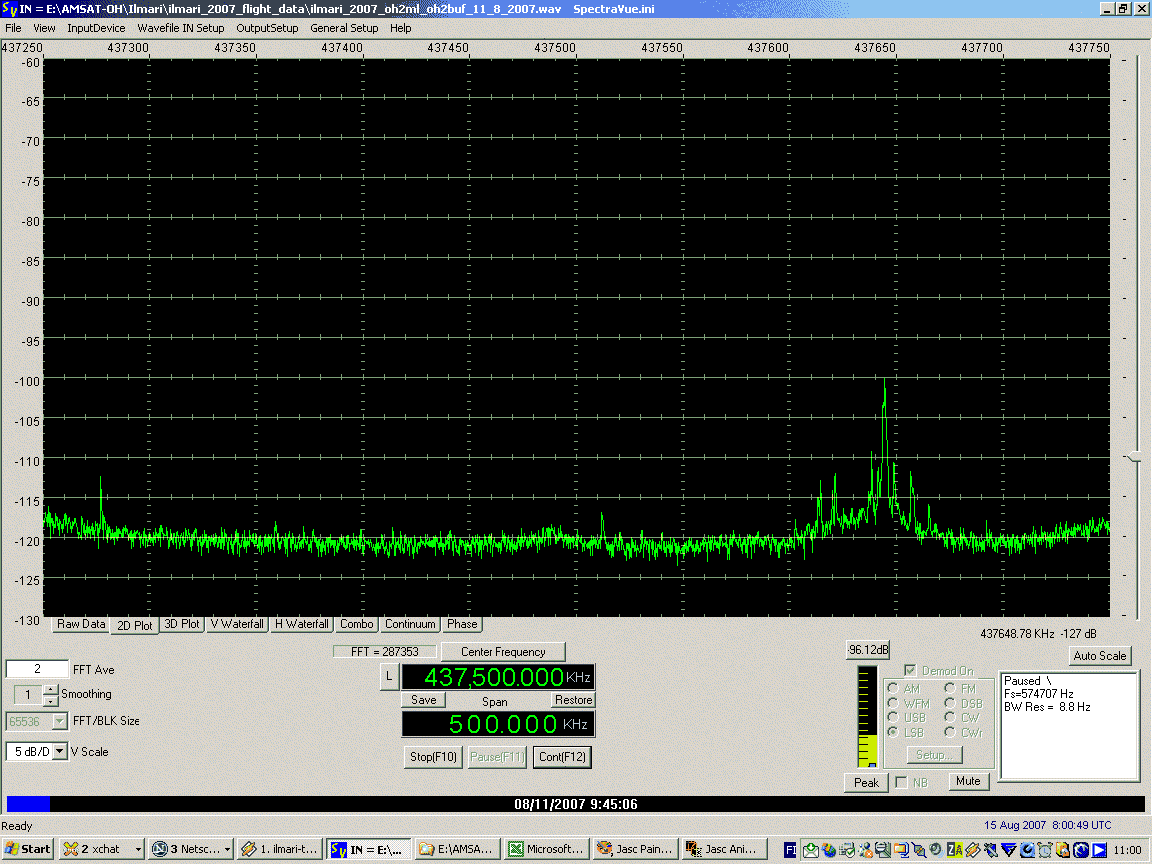Select the CW demodulation radio button
This screenshot has width=1152, height=864.
950,717
